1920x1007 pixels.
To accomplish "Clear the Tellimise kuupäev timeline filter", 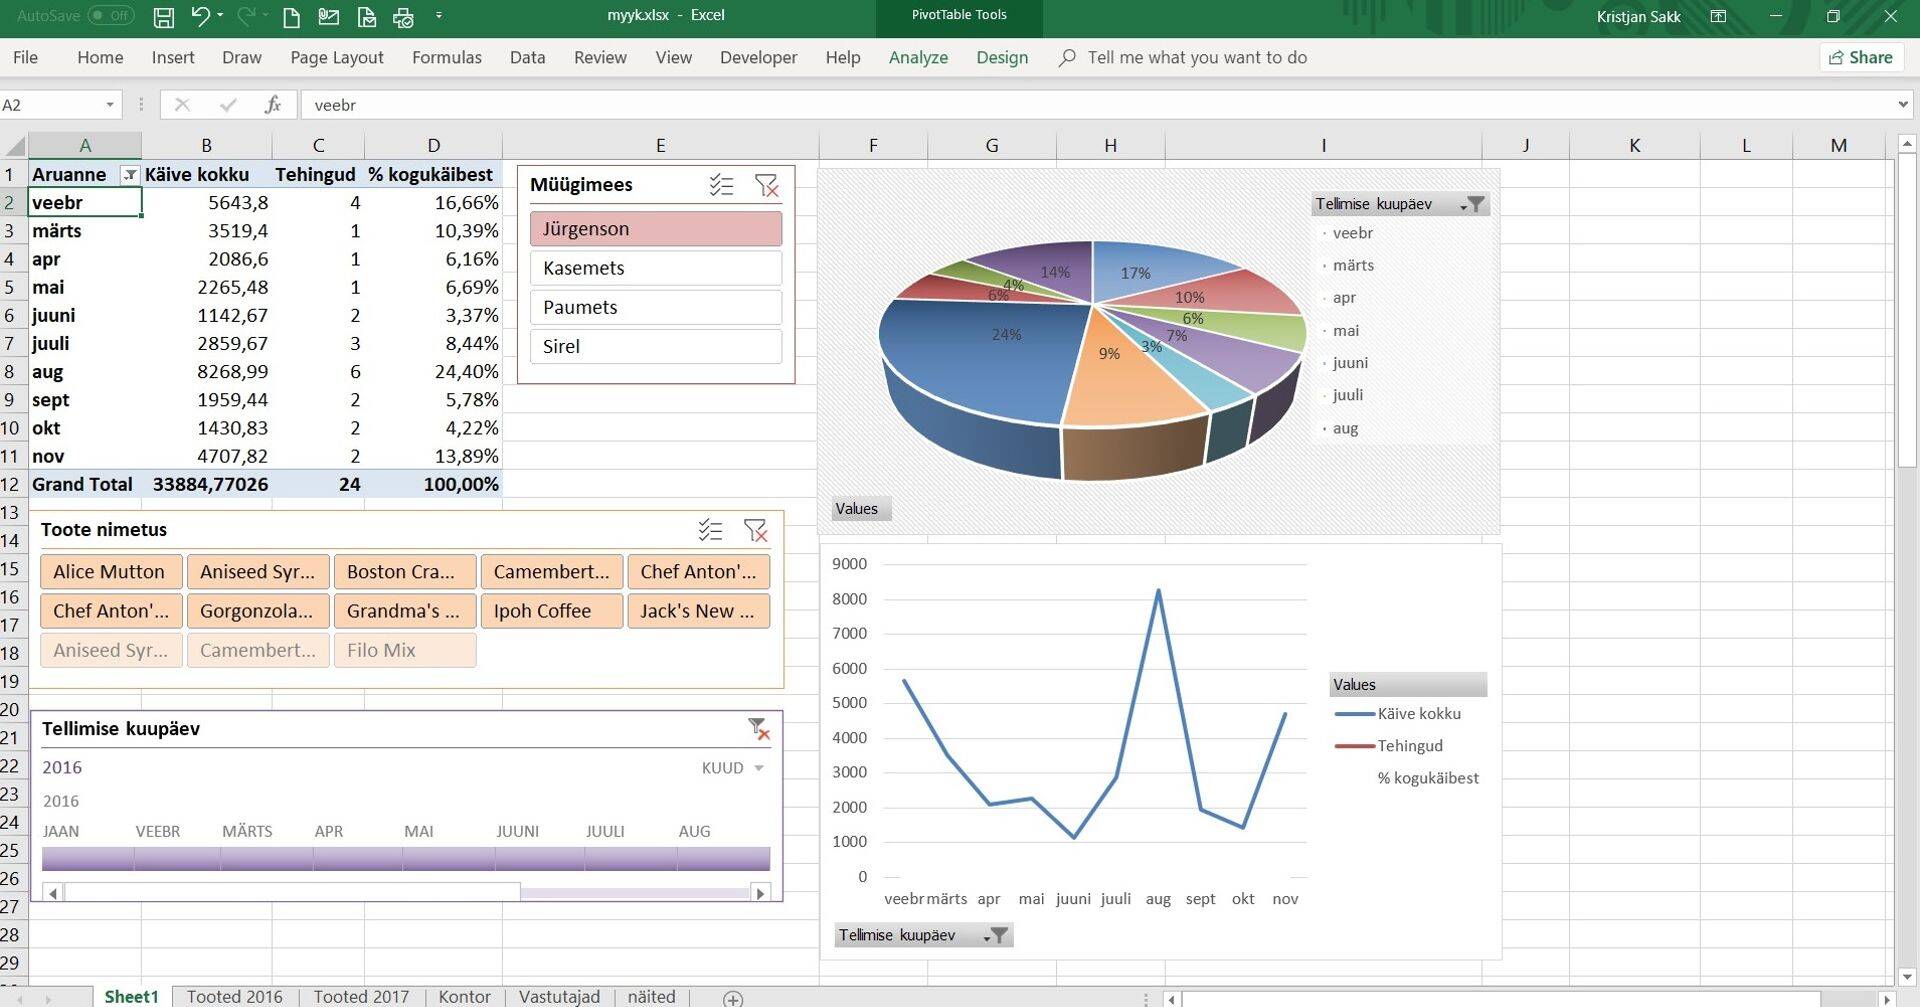I will pyautogui.click(x=758, y=729).
